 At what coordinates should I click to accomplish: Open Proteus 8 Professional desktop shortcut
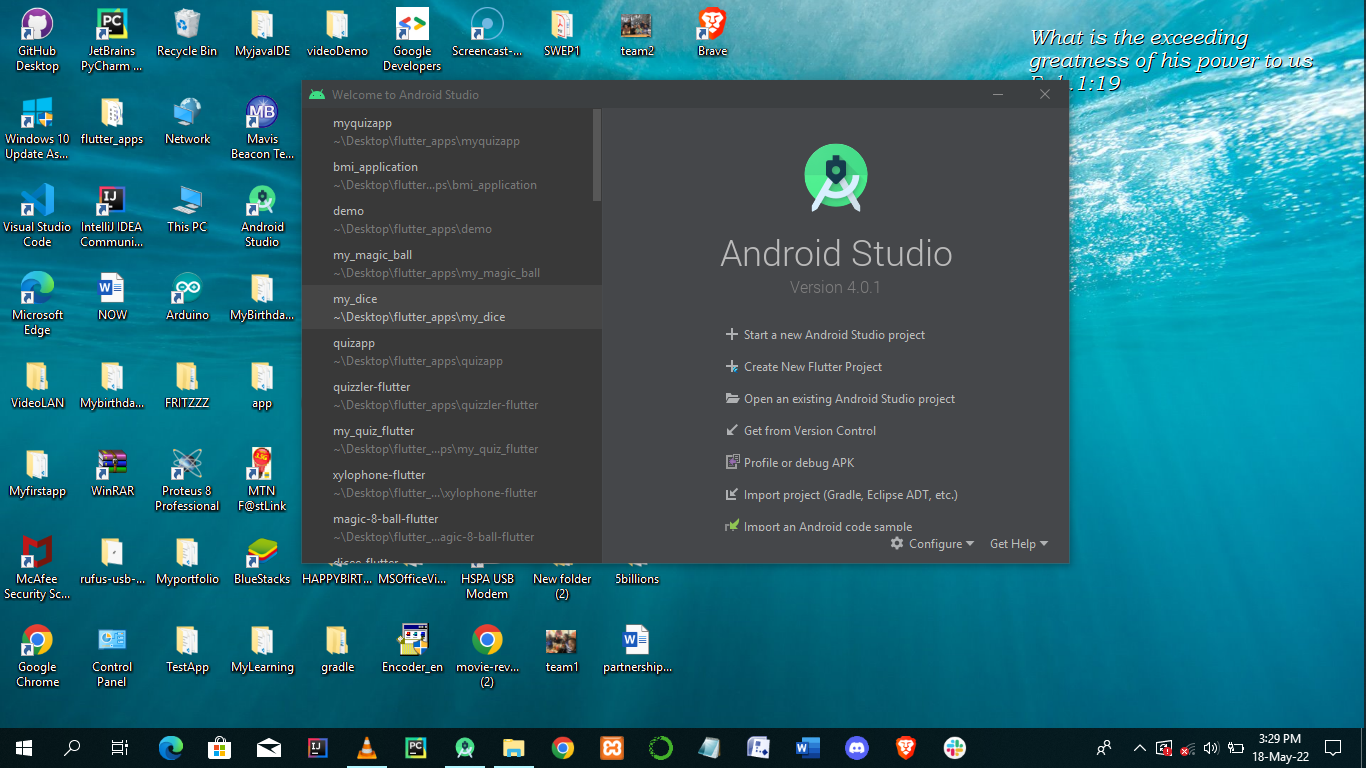(187, 481)
